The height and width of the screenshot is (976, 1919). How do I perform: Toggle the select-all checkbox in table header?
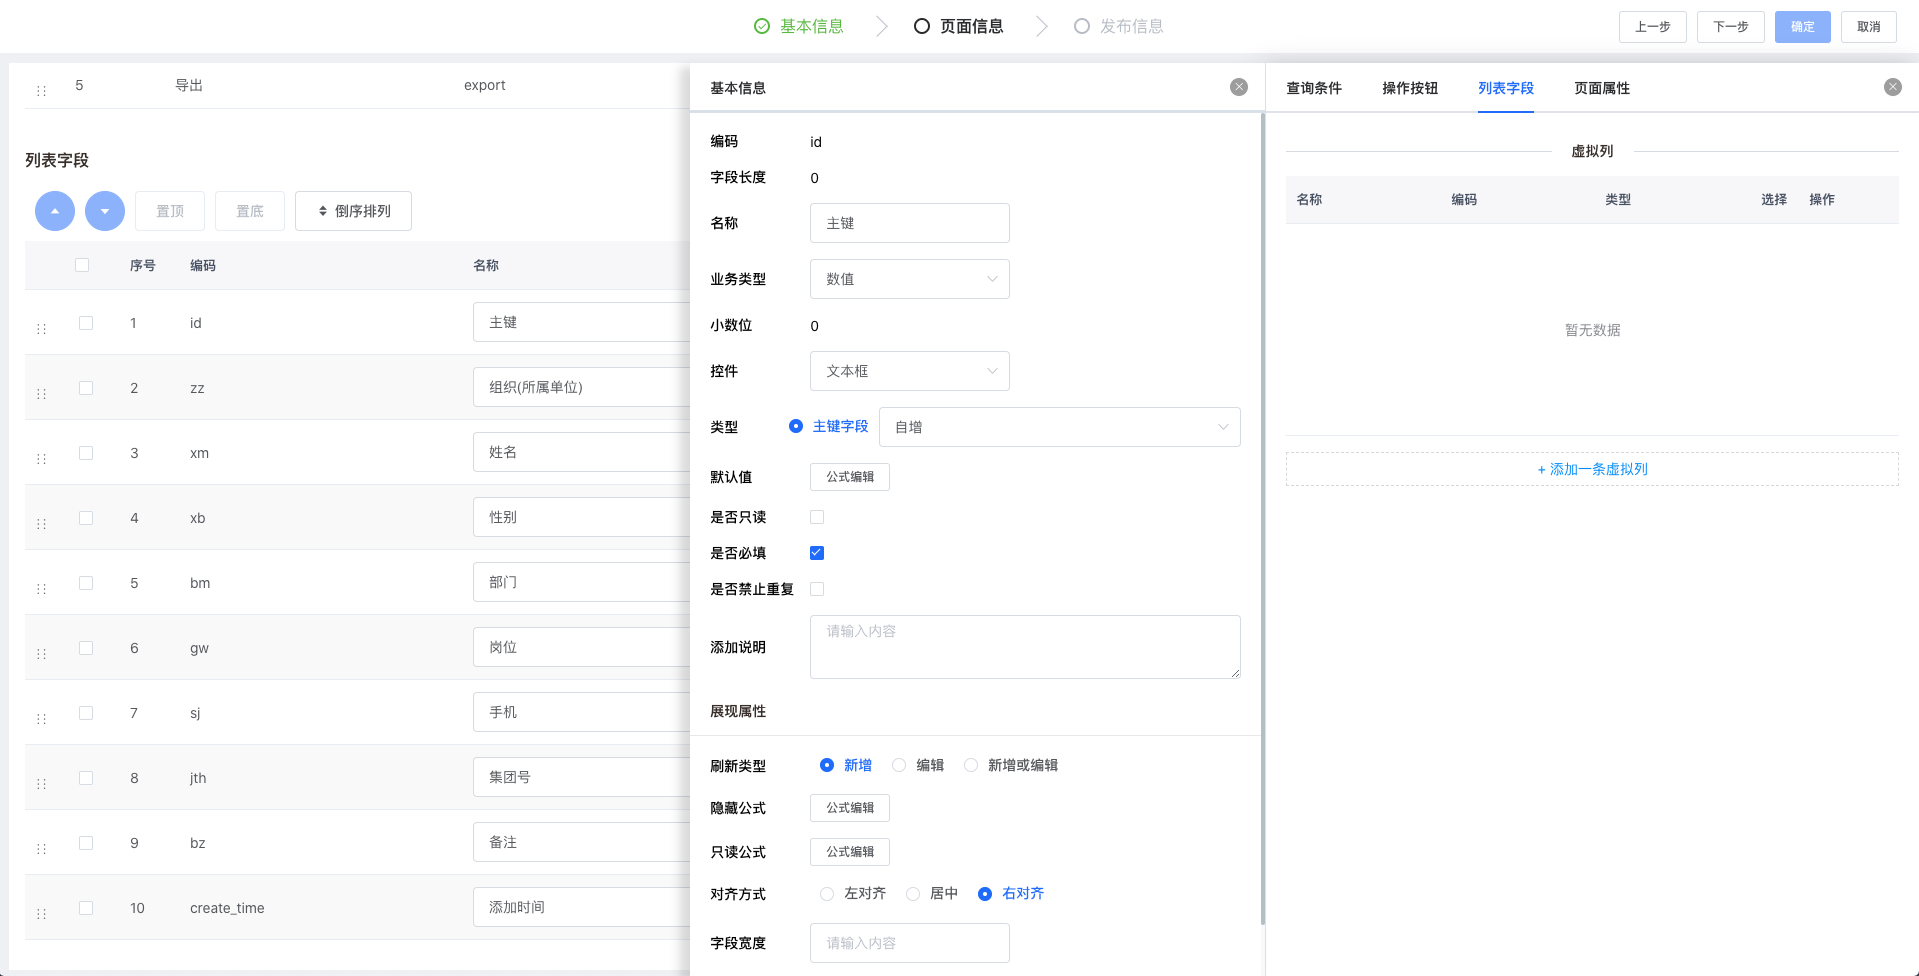pyautogui.click(x=82, y=265)
